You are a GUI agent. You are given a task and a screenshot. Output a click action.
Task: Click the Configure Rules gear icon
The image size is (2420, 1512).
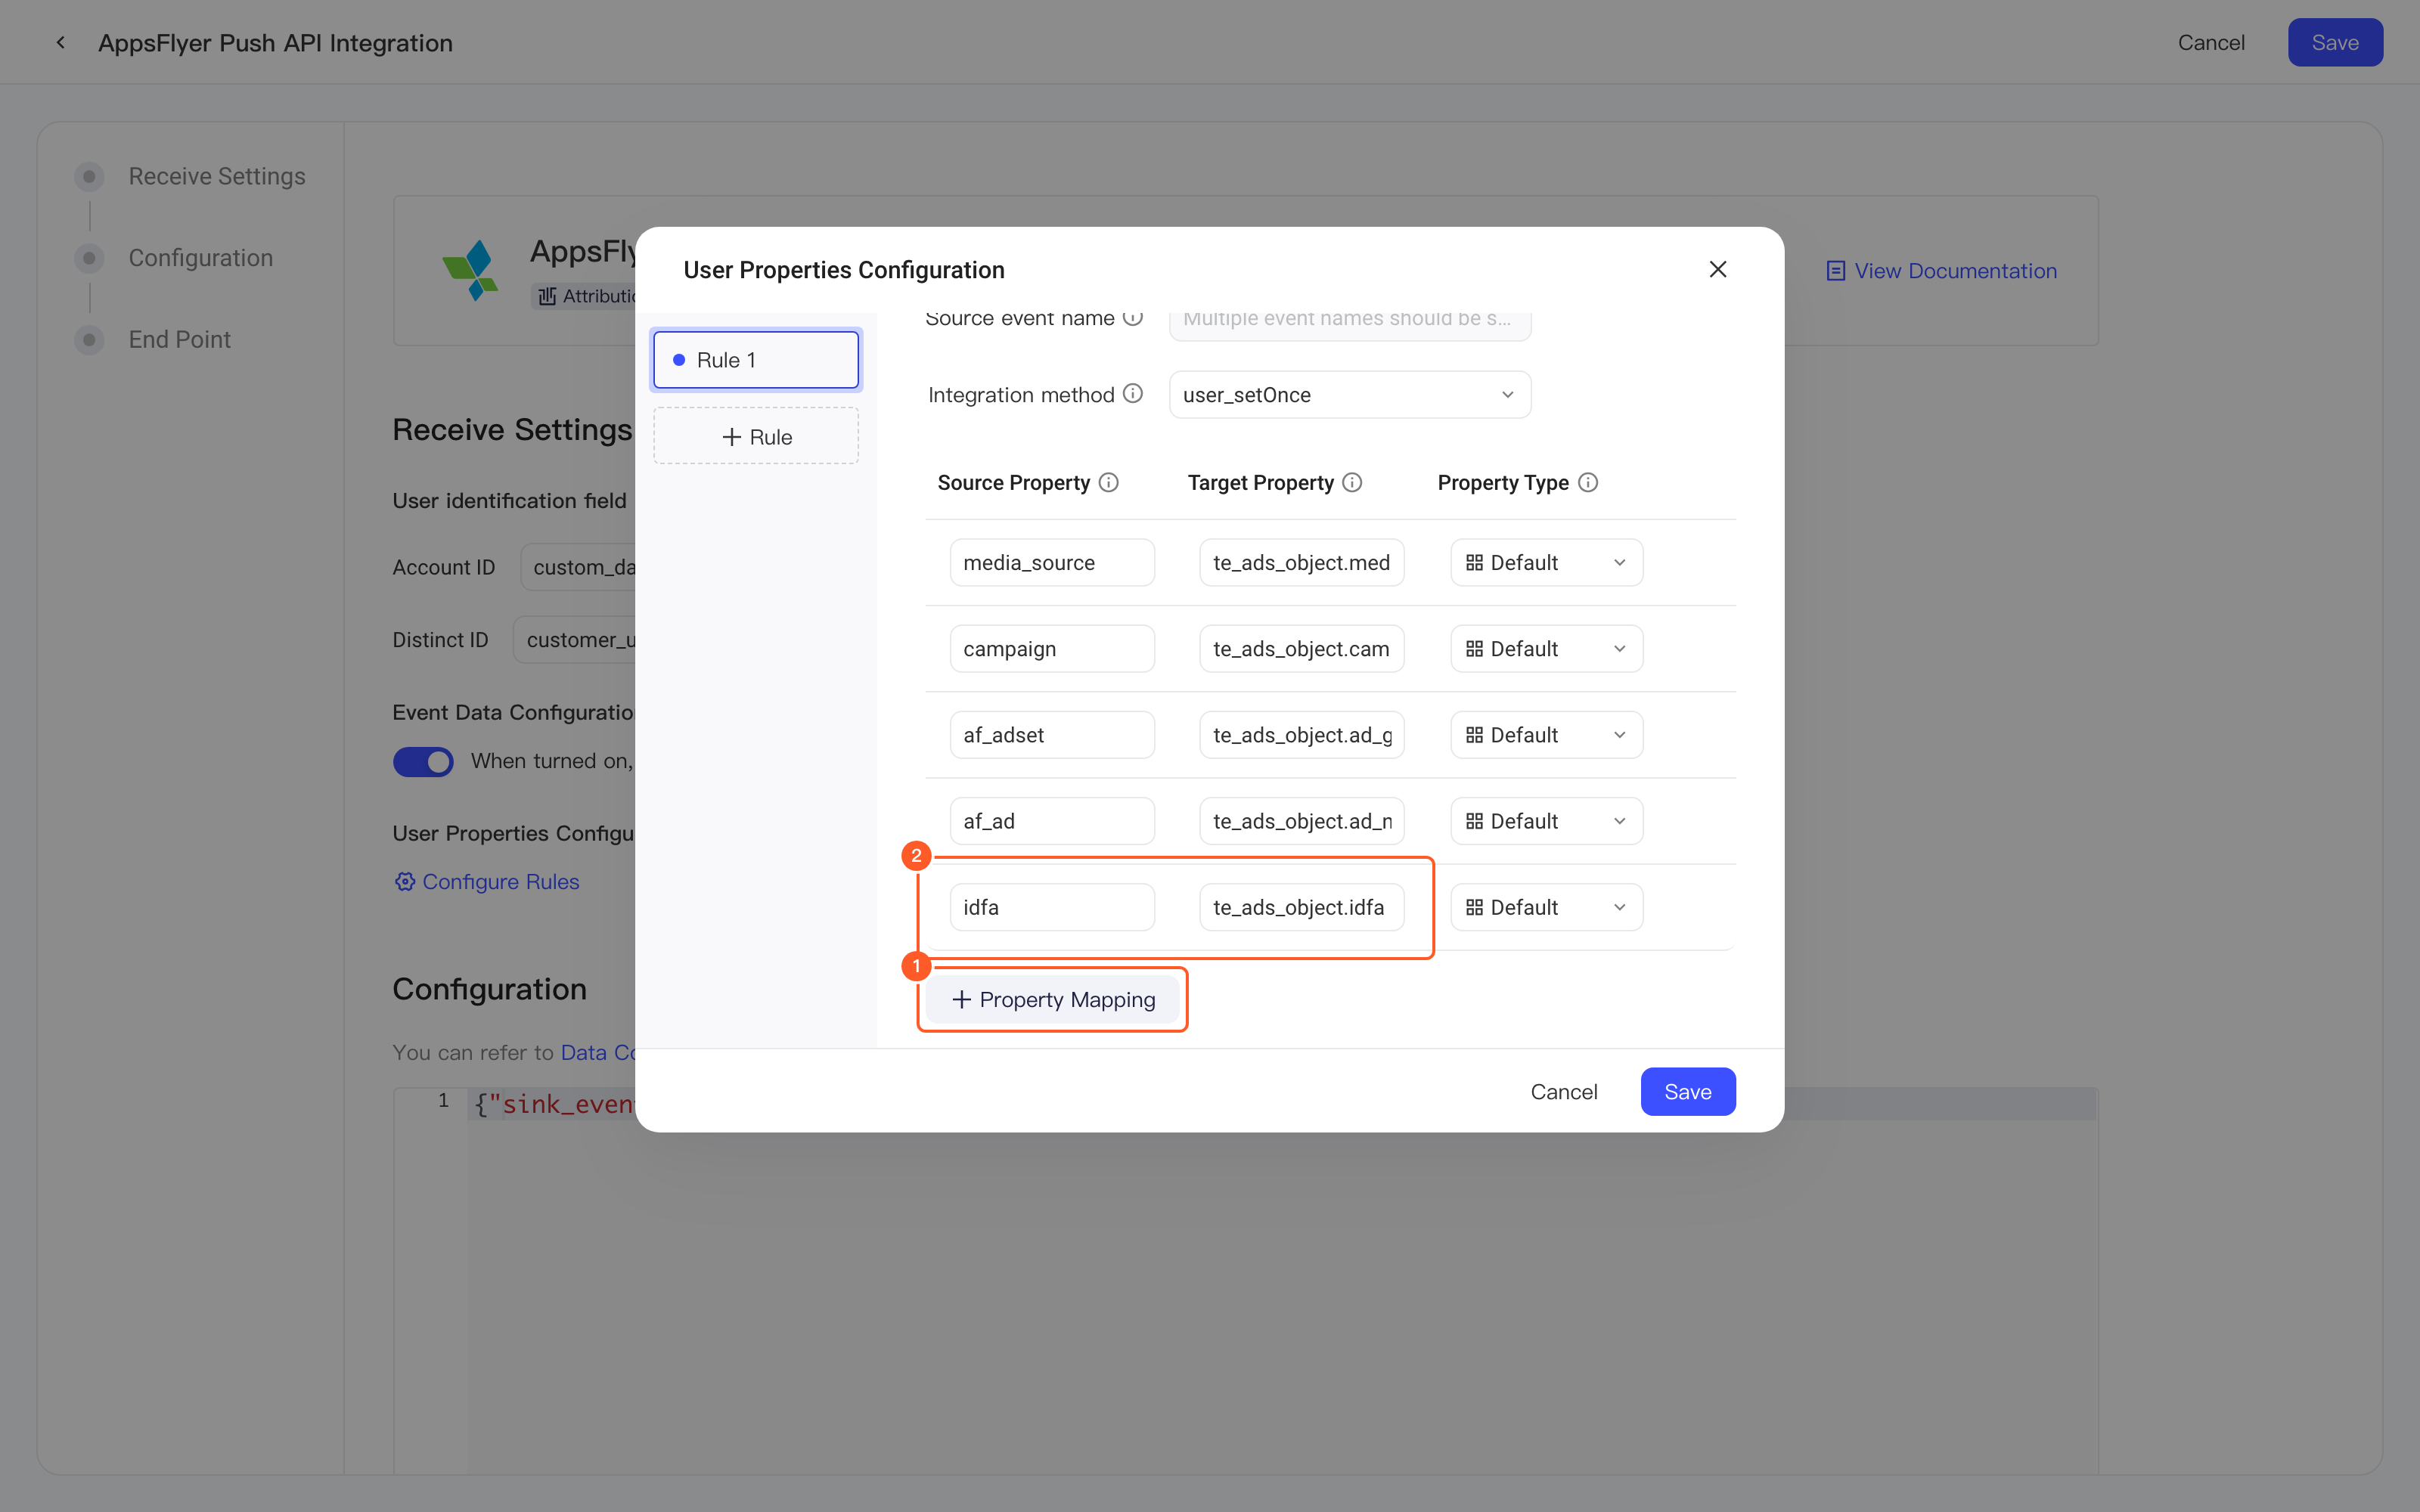click(404, 881)
